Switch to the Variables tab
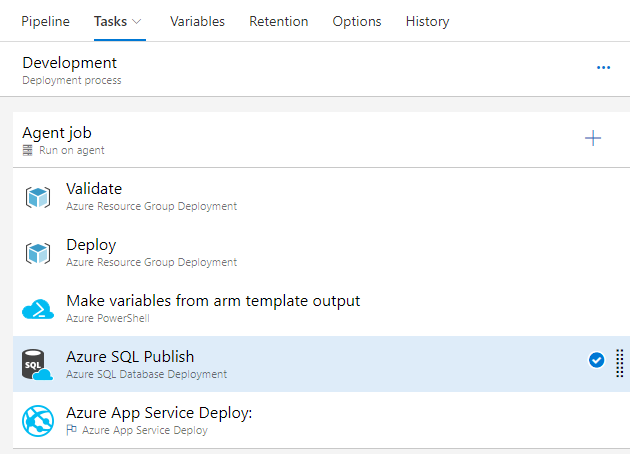This screenshot has height=454, width=630. click(x=197, y=21)
